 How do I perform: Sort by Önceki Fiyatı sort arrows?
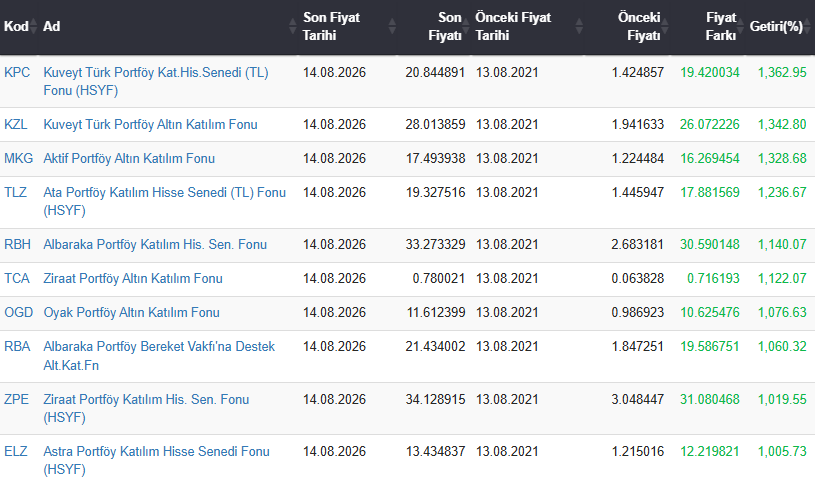pos(665,26)
